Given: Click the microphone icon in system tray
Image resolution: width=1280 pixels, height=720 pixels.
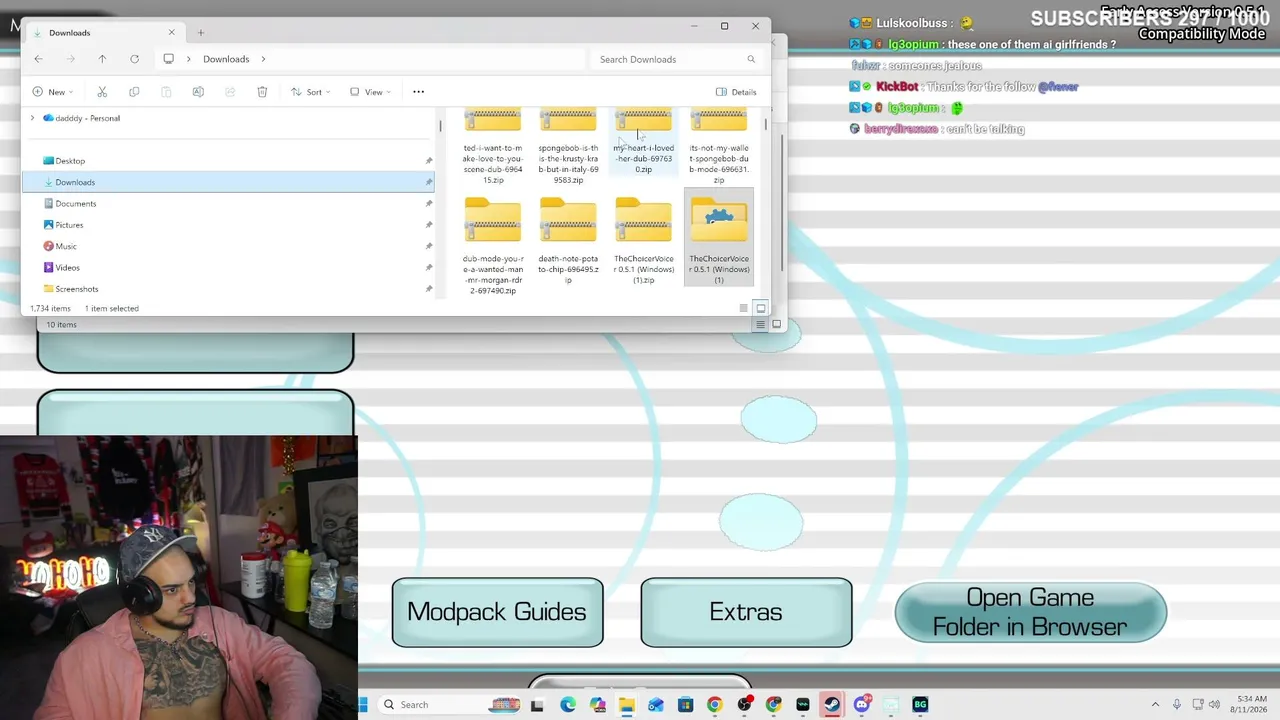Looking at the screenshot, I should pyautogui.click(x=1177, y=705).
